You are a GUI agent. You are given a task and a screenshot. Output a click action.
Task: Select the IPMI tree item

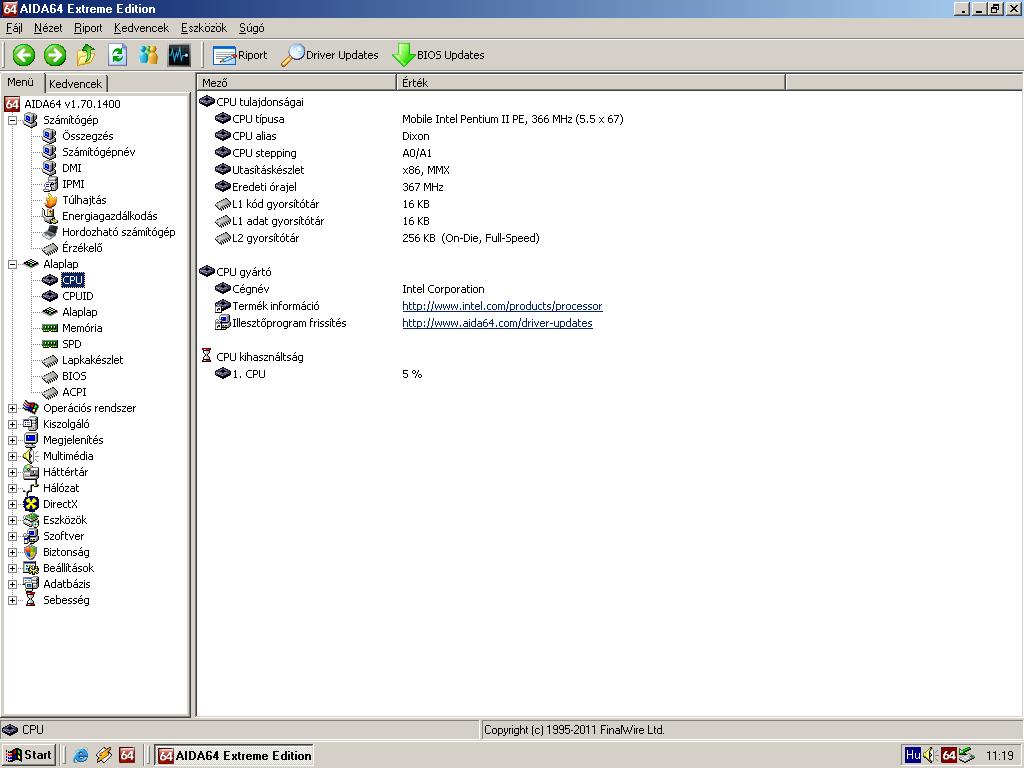pos(73,184)
